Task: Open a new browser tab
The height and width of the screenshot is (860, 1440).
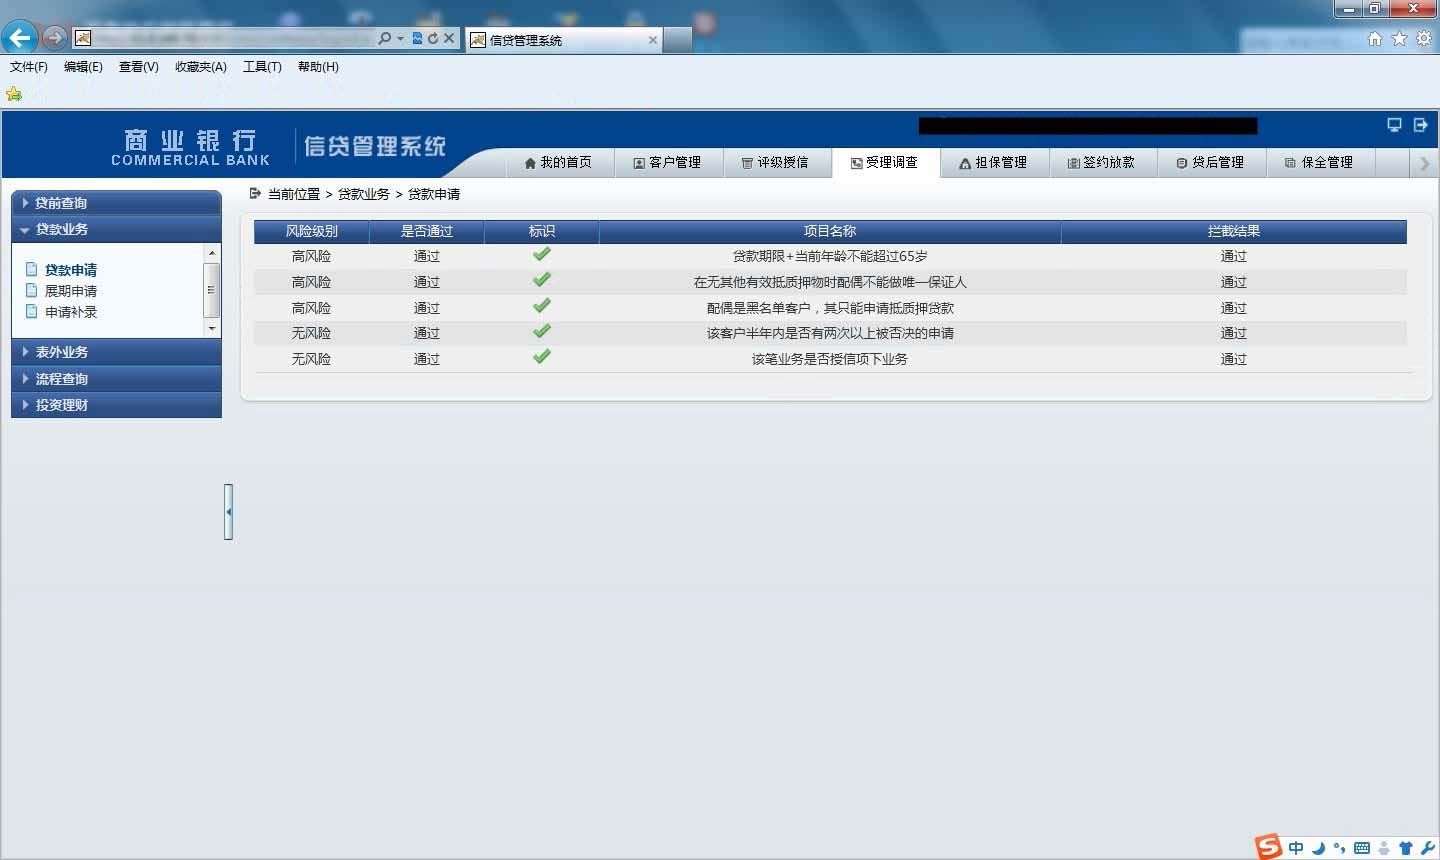Action: point(678,40)
